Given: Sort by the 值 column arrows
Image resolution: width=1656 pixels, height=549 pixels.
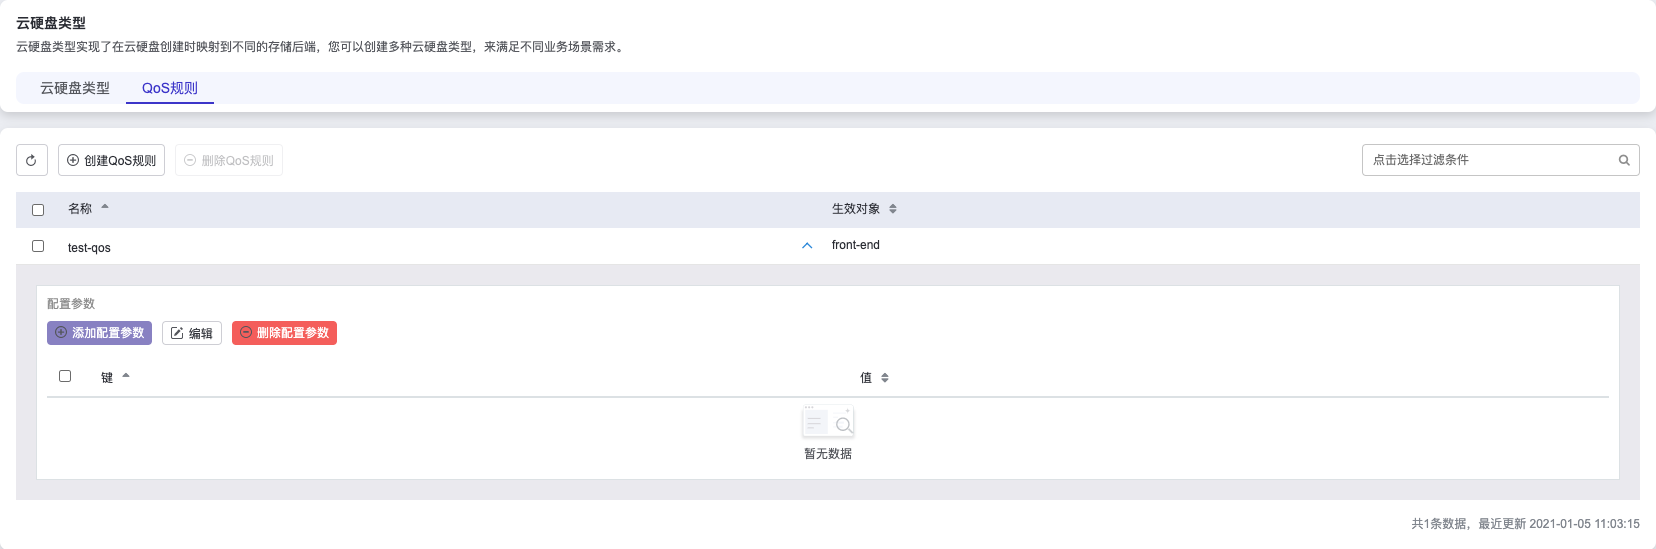Looking at the screenshot, I should [x=885, y=378].
